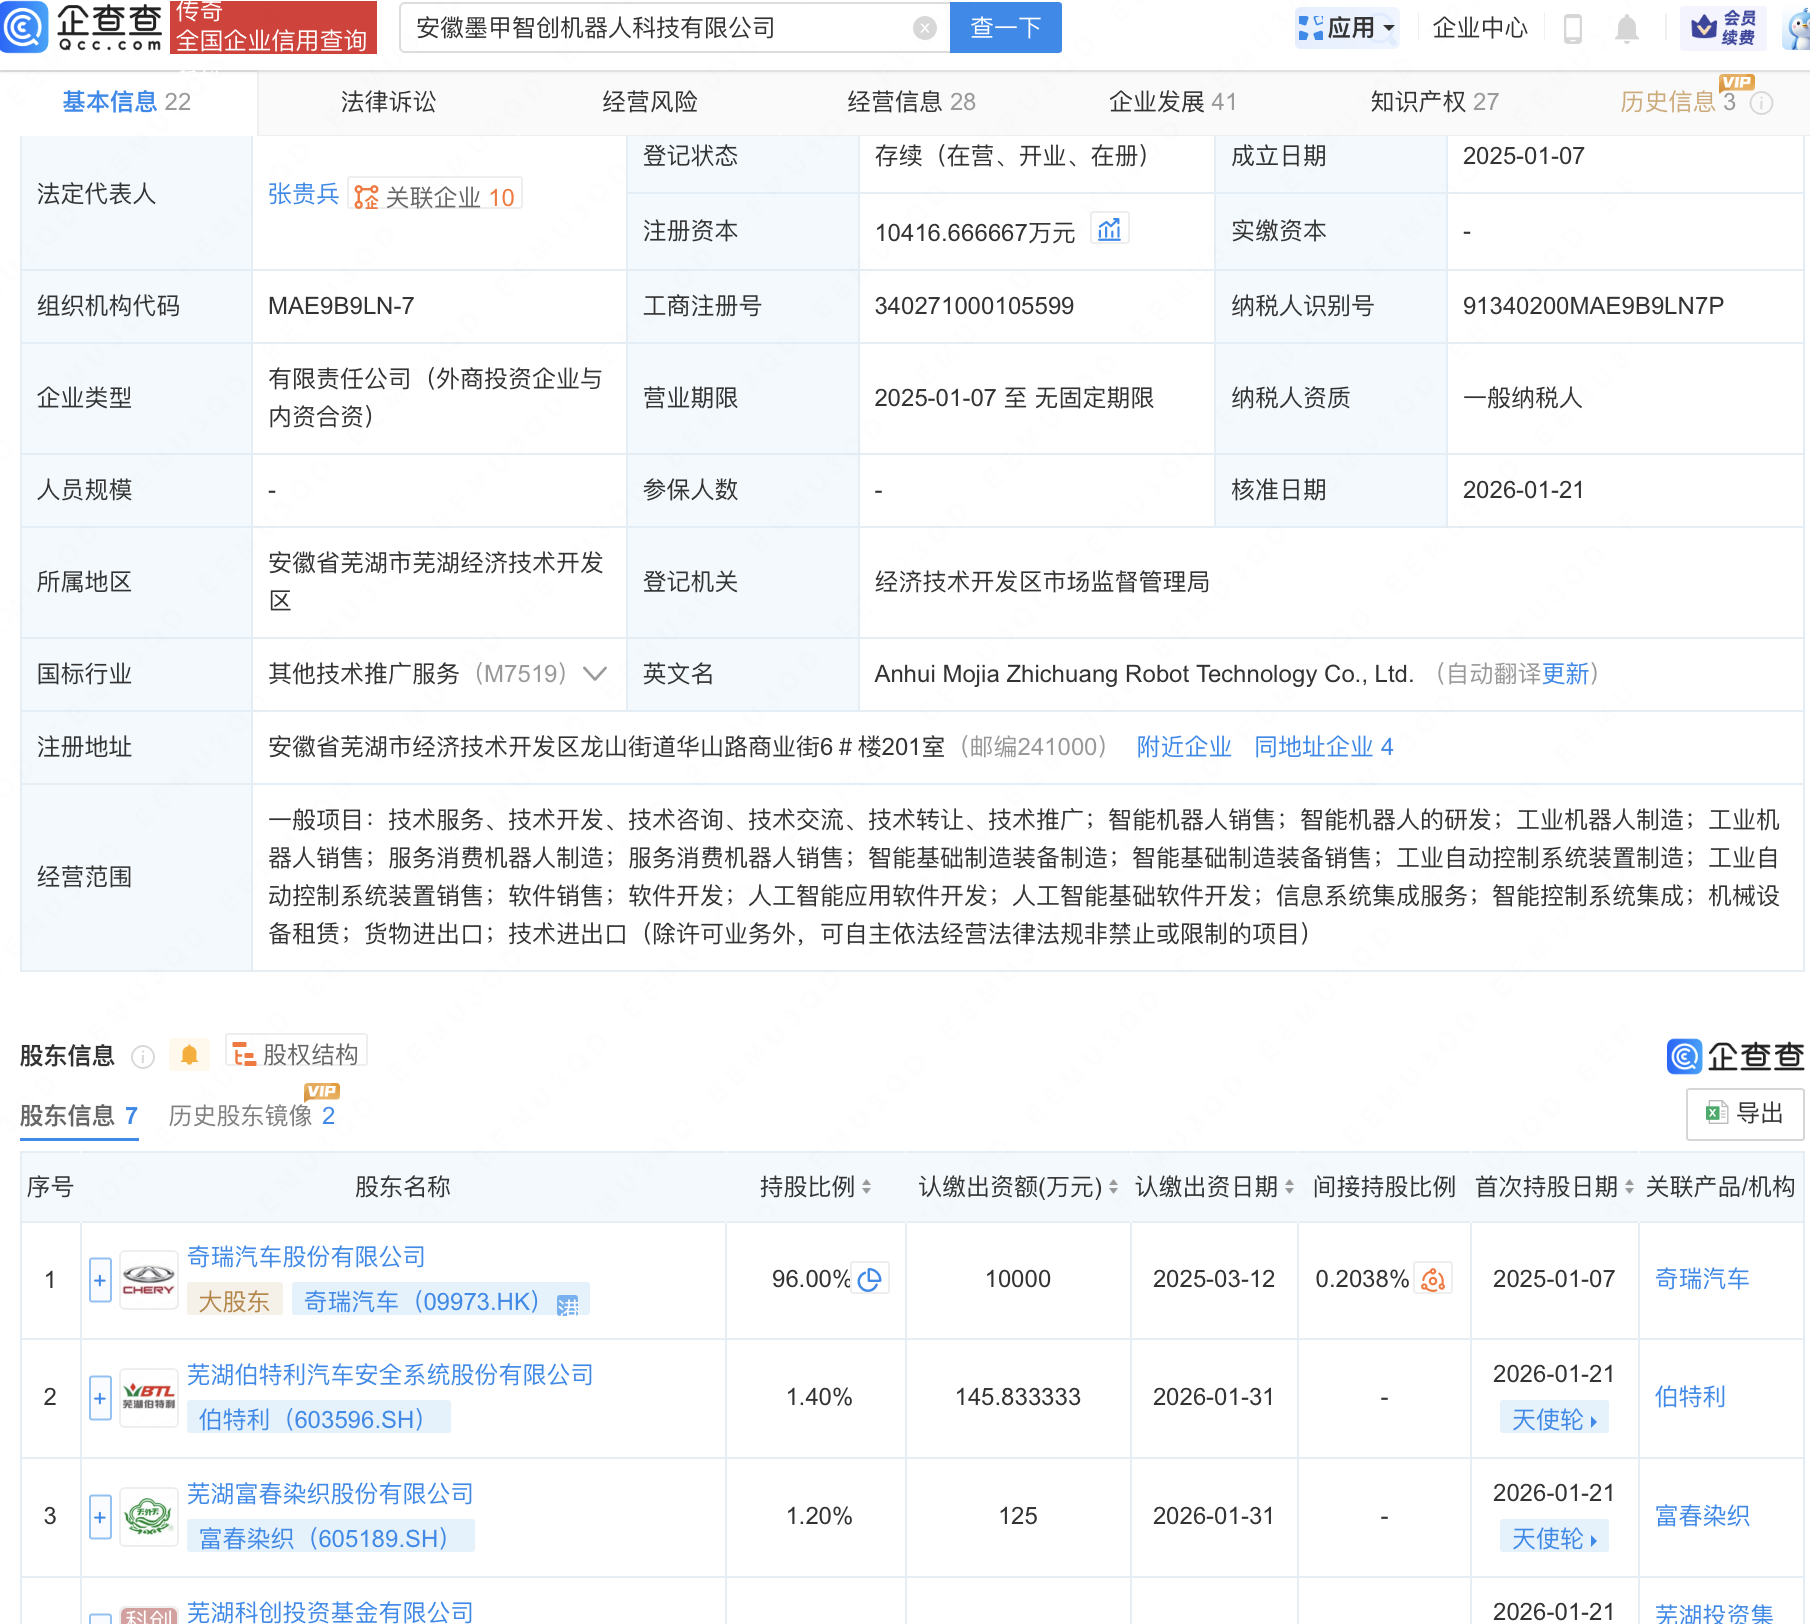Open the 应用 dropdown menu

point(1347,27)
